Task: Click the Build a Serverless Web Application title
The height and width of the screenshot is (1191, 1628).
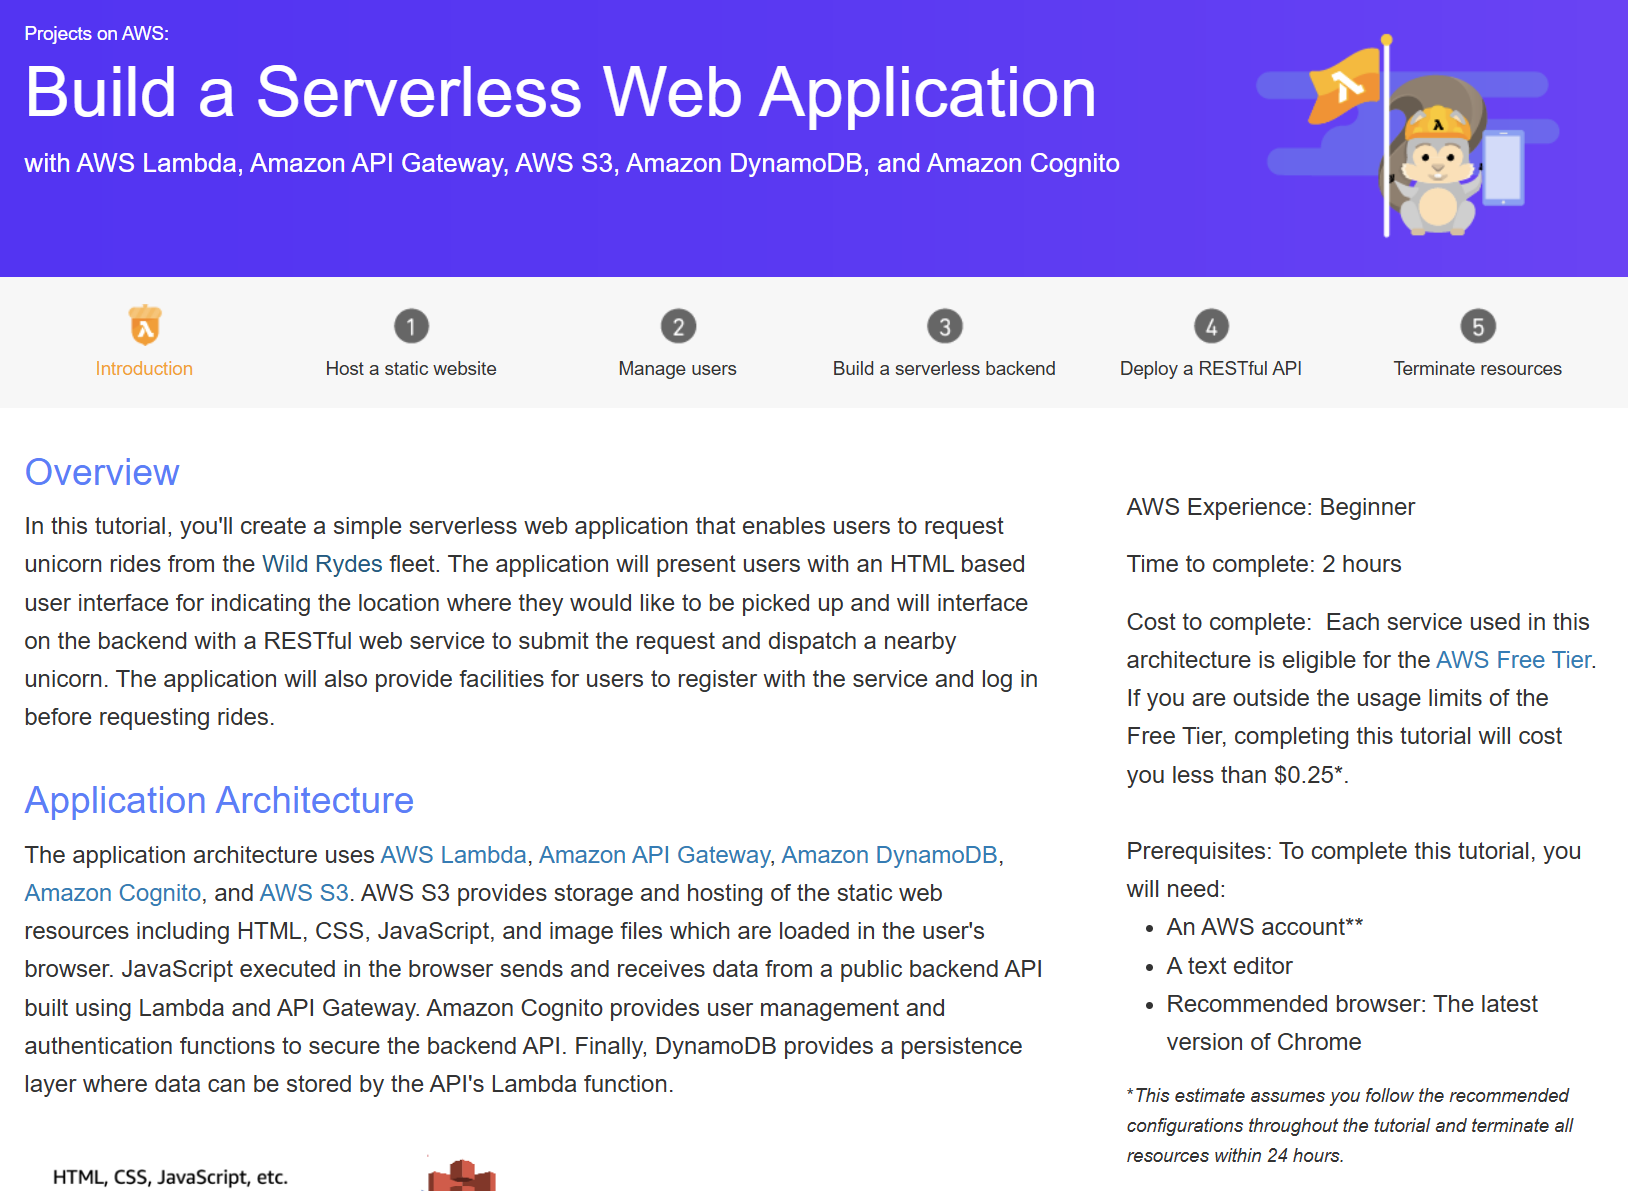Action: [x=560, y=92]
